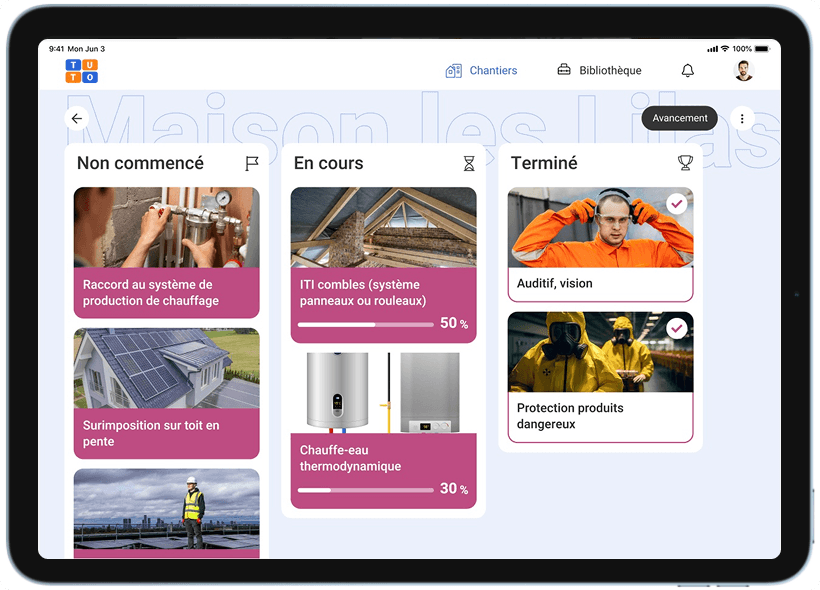Click the Avancement button
The image size is (820, 590).
pyautogui.click(x=679, y=118)
